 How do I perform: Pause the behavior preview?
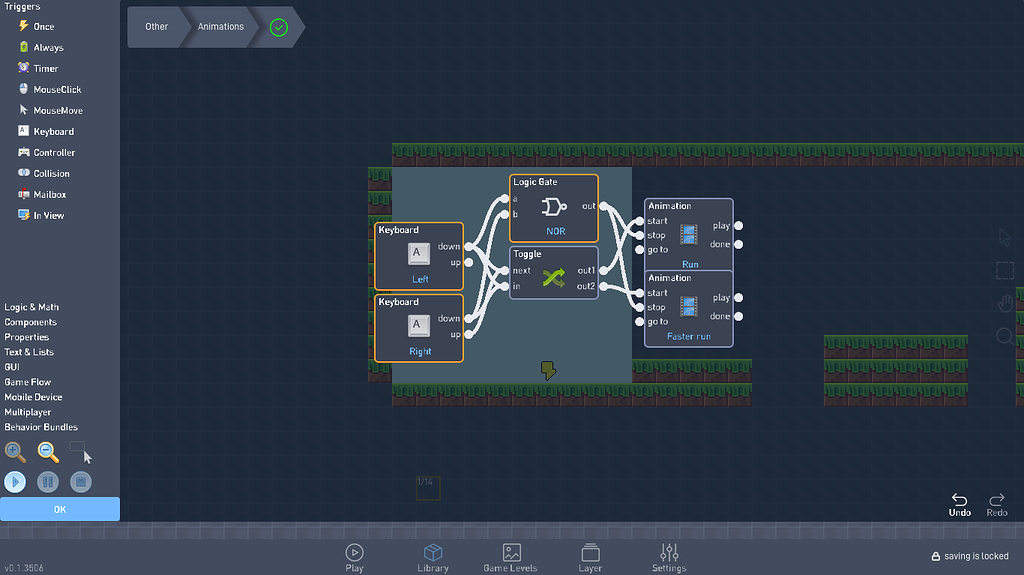point(48,482)
